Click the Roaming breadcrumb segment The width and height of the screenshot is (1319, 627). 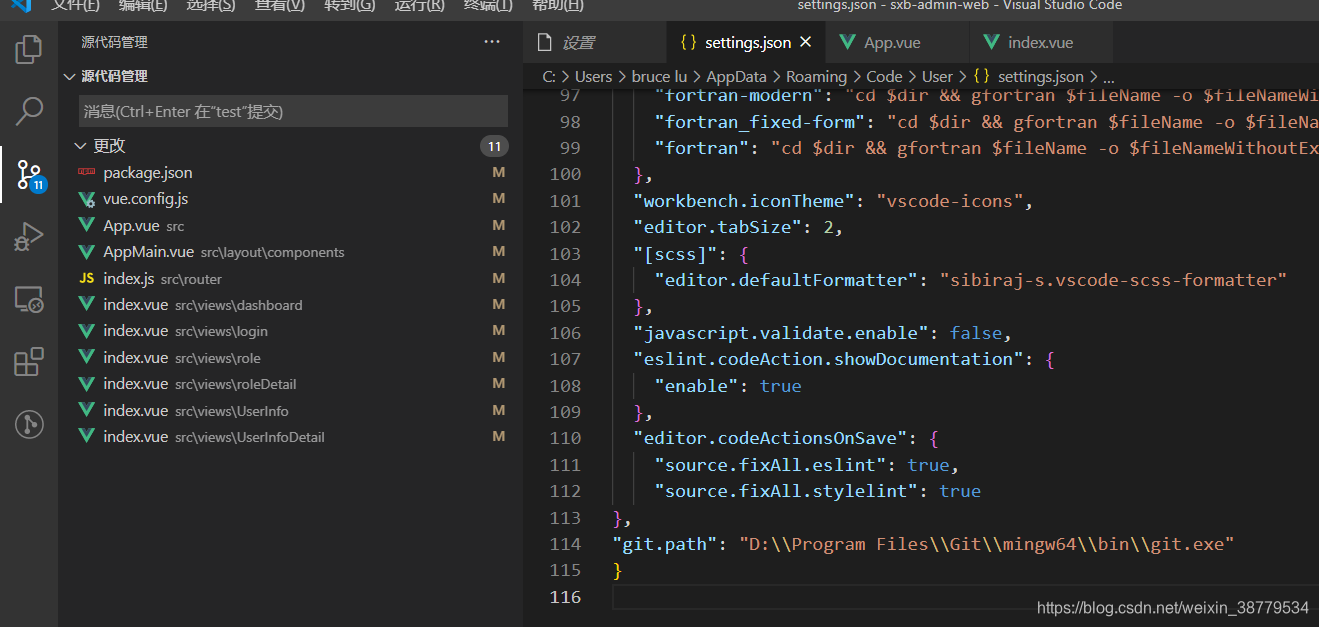(816, 76)
